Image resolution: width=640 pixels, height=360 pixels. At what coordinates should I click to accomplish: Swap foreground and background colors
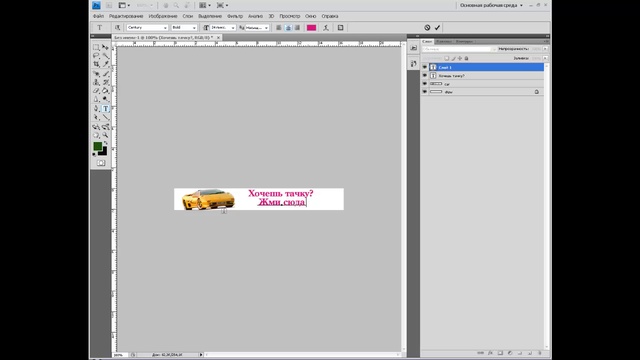(106, 143)
